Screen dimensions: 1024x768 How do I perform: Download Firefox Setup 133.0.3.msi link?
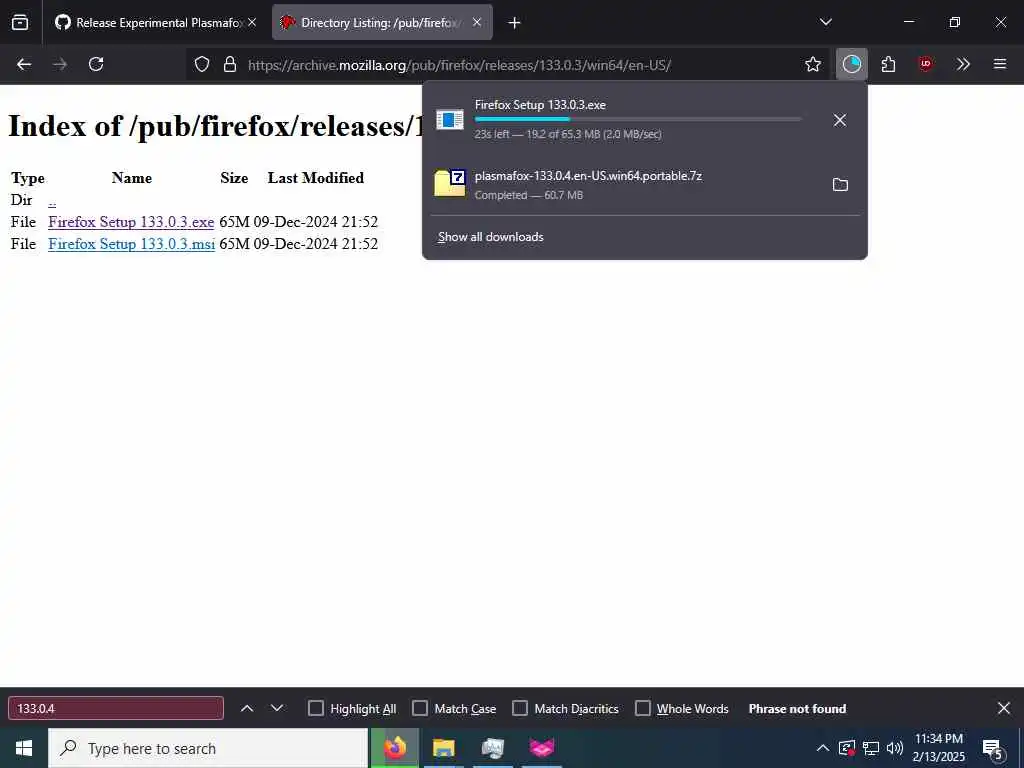[131, 244]
